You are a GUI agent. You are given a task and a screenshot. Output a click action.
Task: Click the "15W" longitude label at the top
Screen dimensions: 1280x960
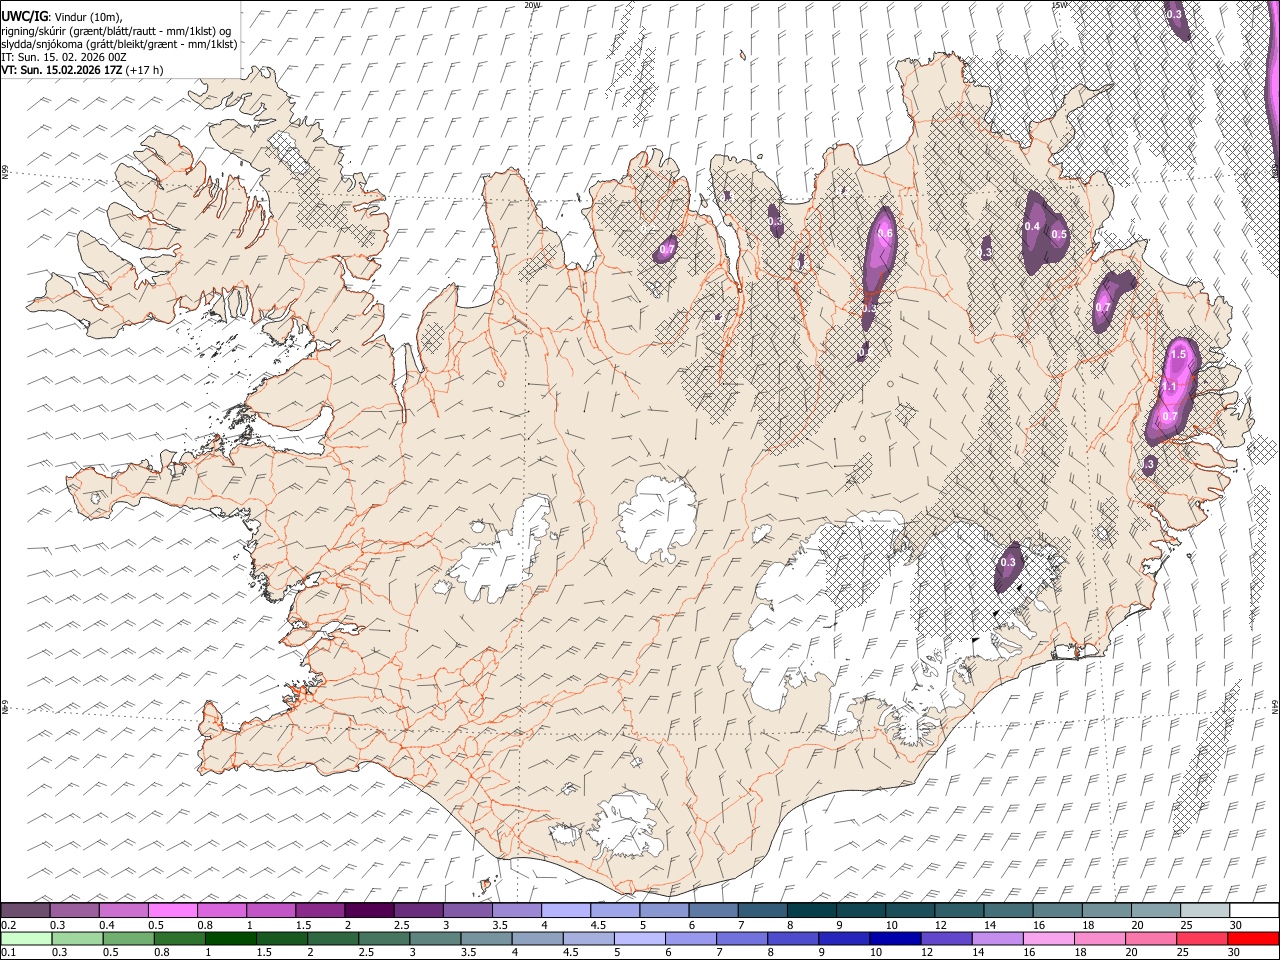pyautogui.click(x=1059, y=5)
